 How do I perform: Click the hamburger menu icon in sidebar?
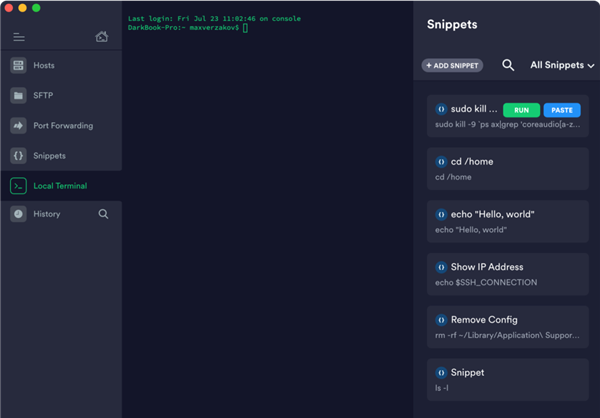coord(18,37)
